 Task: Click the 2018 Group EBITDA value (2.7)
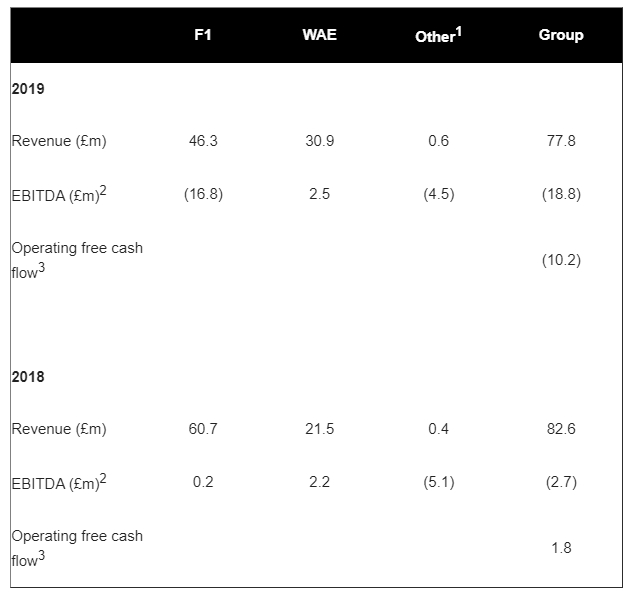coord(561,482)
